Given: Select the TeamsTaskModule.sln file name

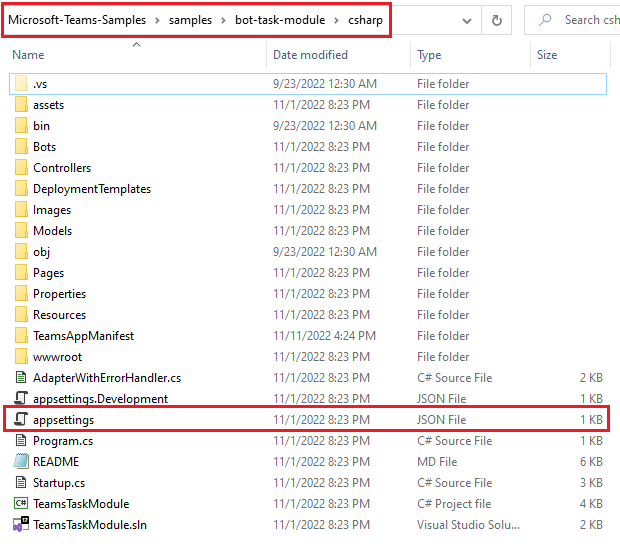Looking at the screenshot, I should 90,525.
